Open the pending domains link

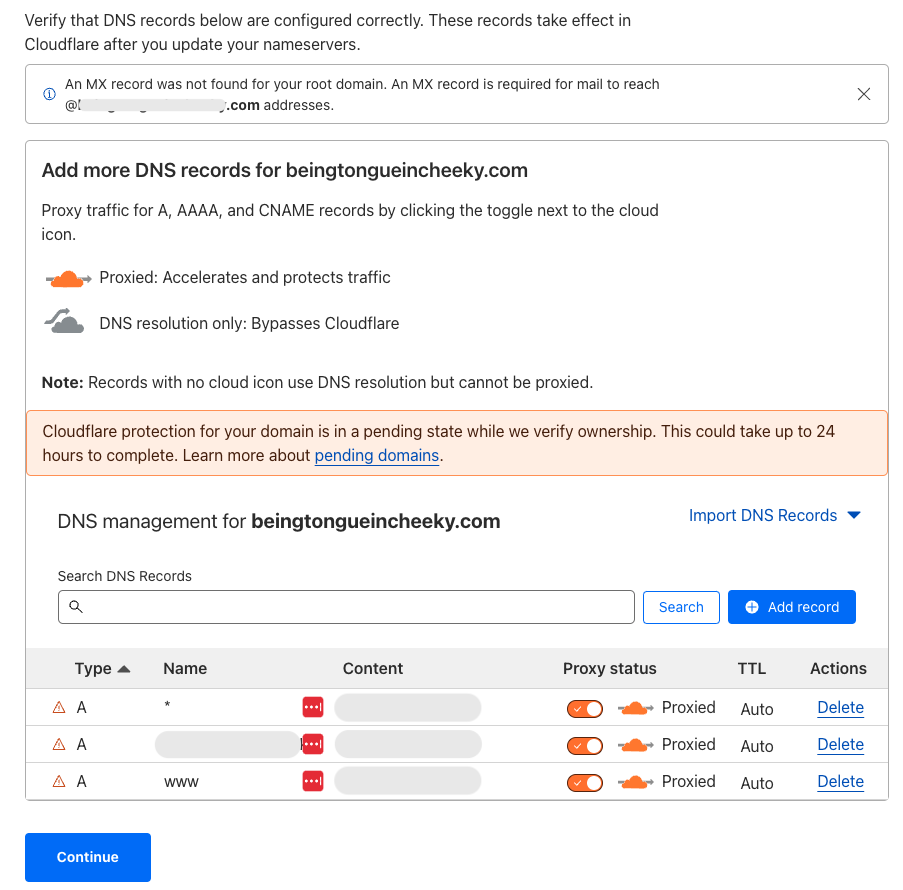pyautogui.click(x=377, y=456)
